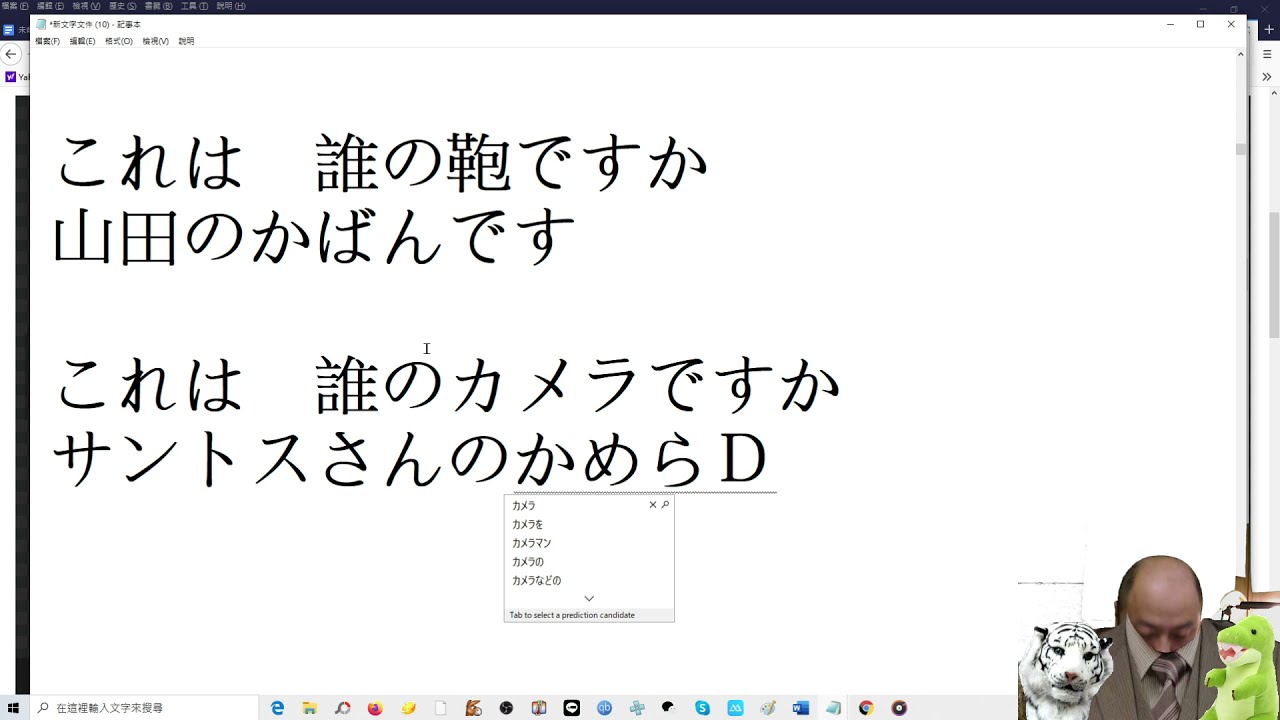Open the blank document icon on taskbar
Image resolution: width=1280 pixels, height=720 pixels.
coord(440,708)
